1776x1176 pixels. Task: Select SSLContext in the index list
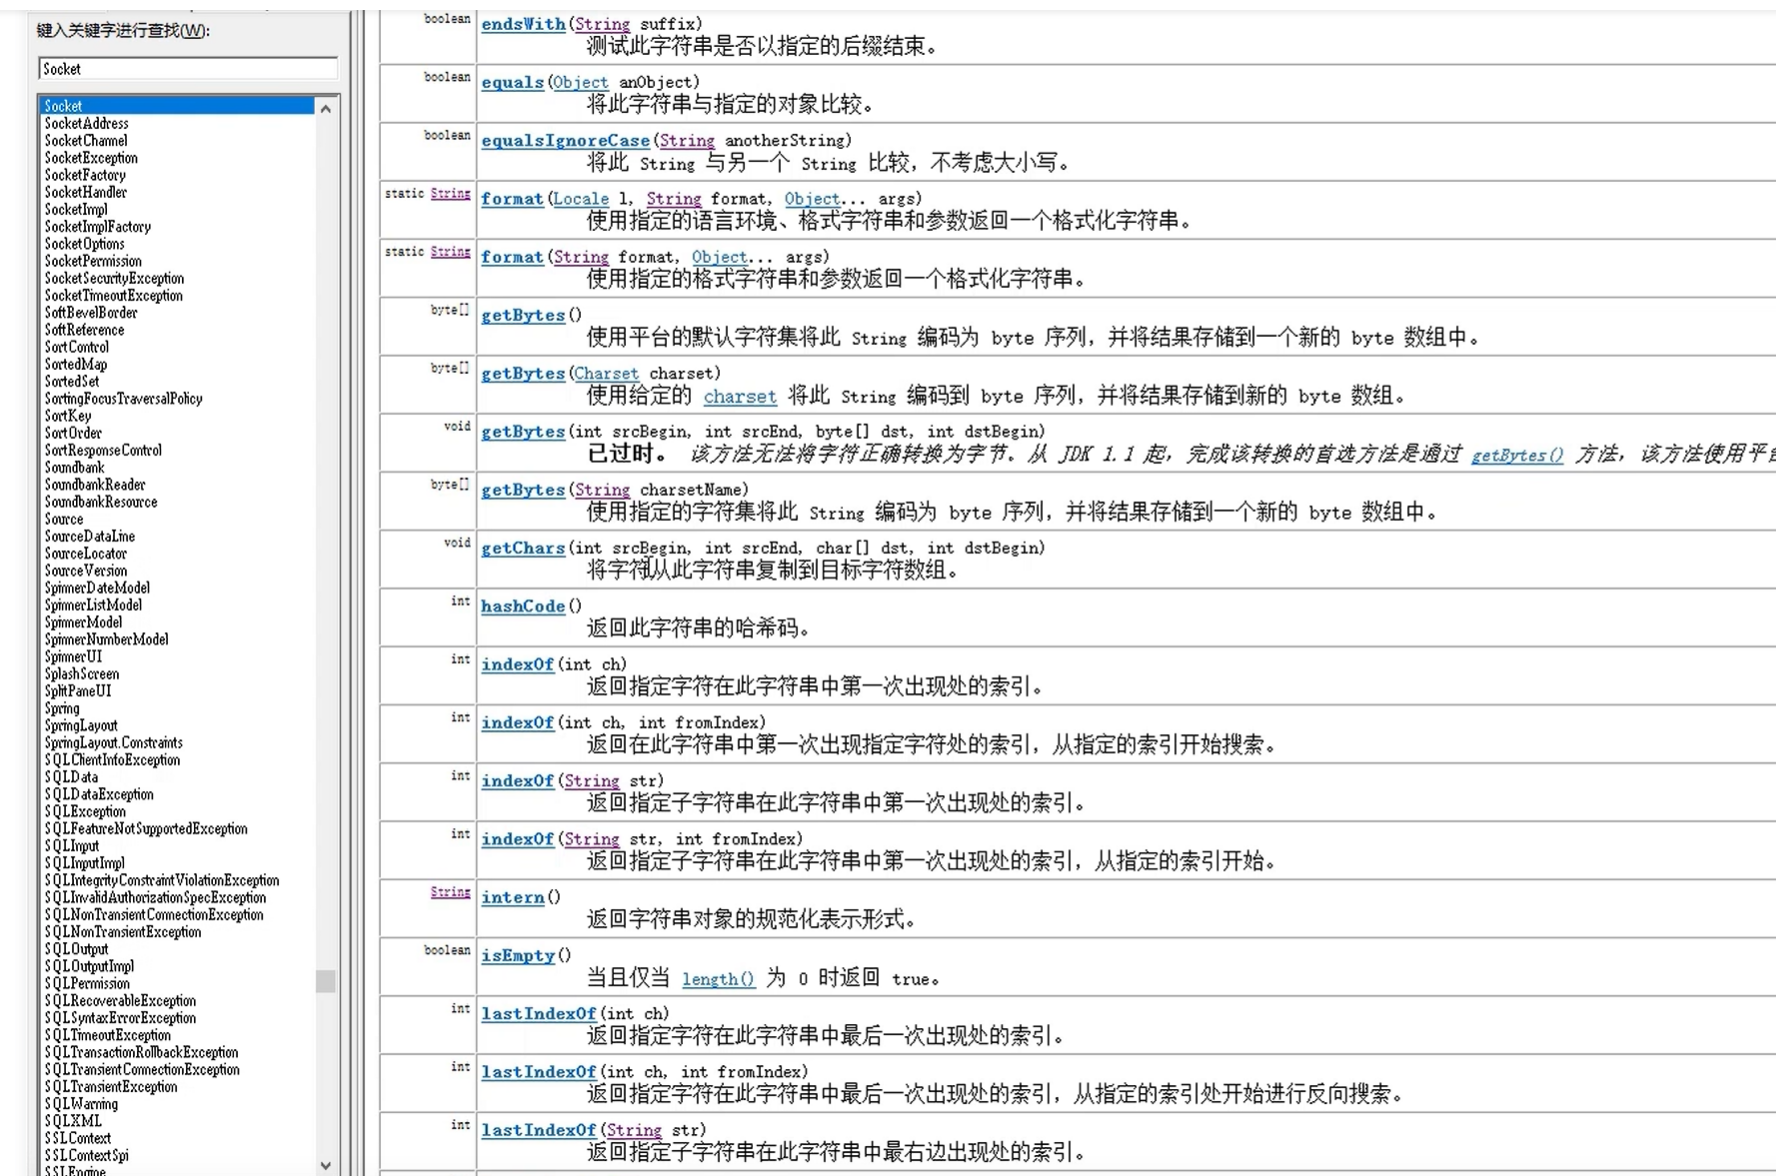coord(77,1138)
